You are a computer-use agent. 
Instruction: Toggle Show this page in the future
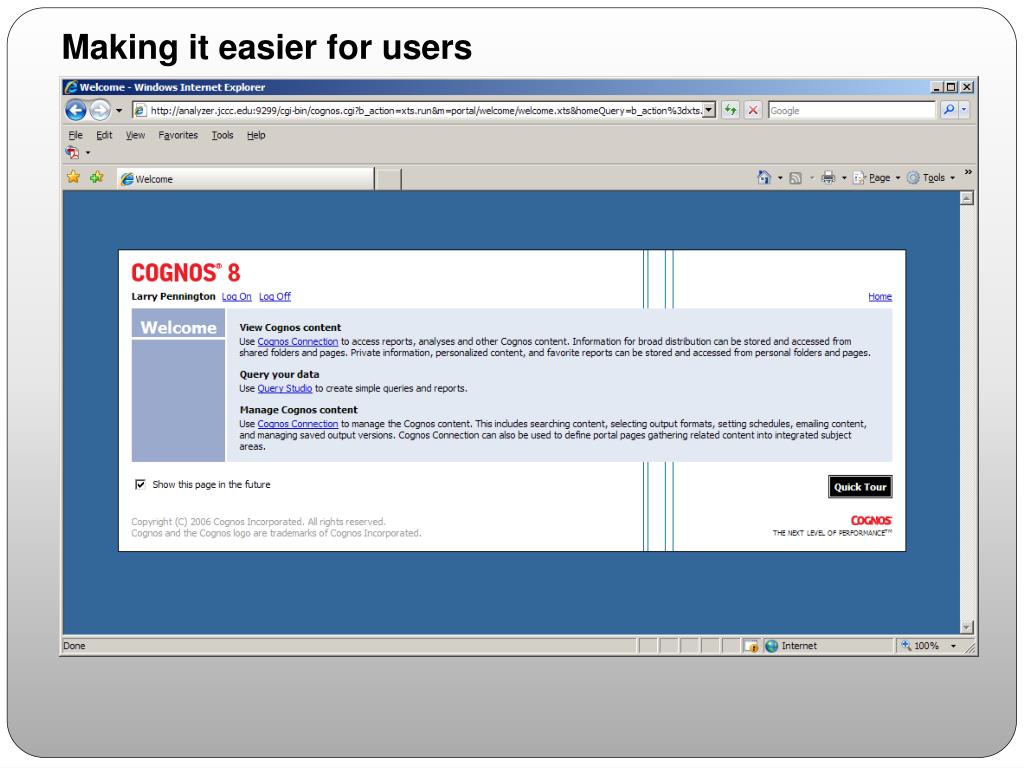(140, 484)
